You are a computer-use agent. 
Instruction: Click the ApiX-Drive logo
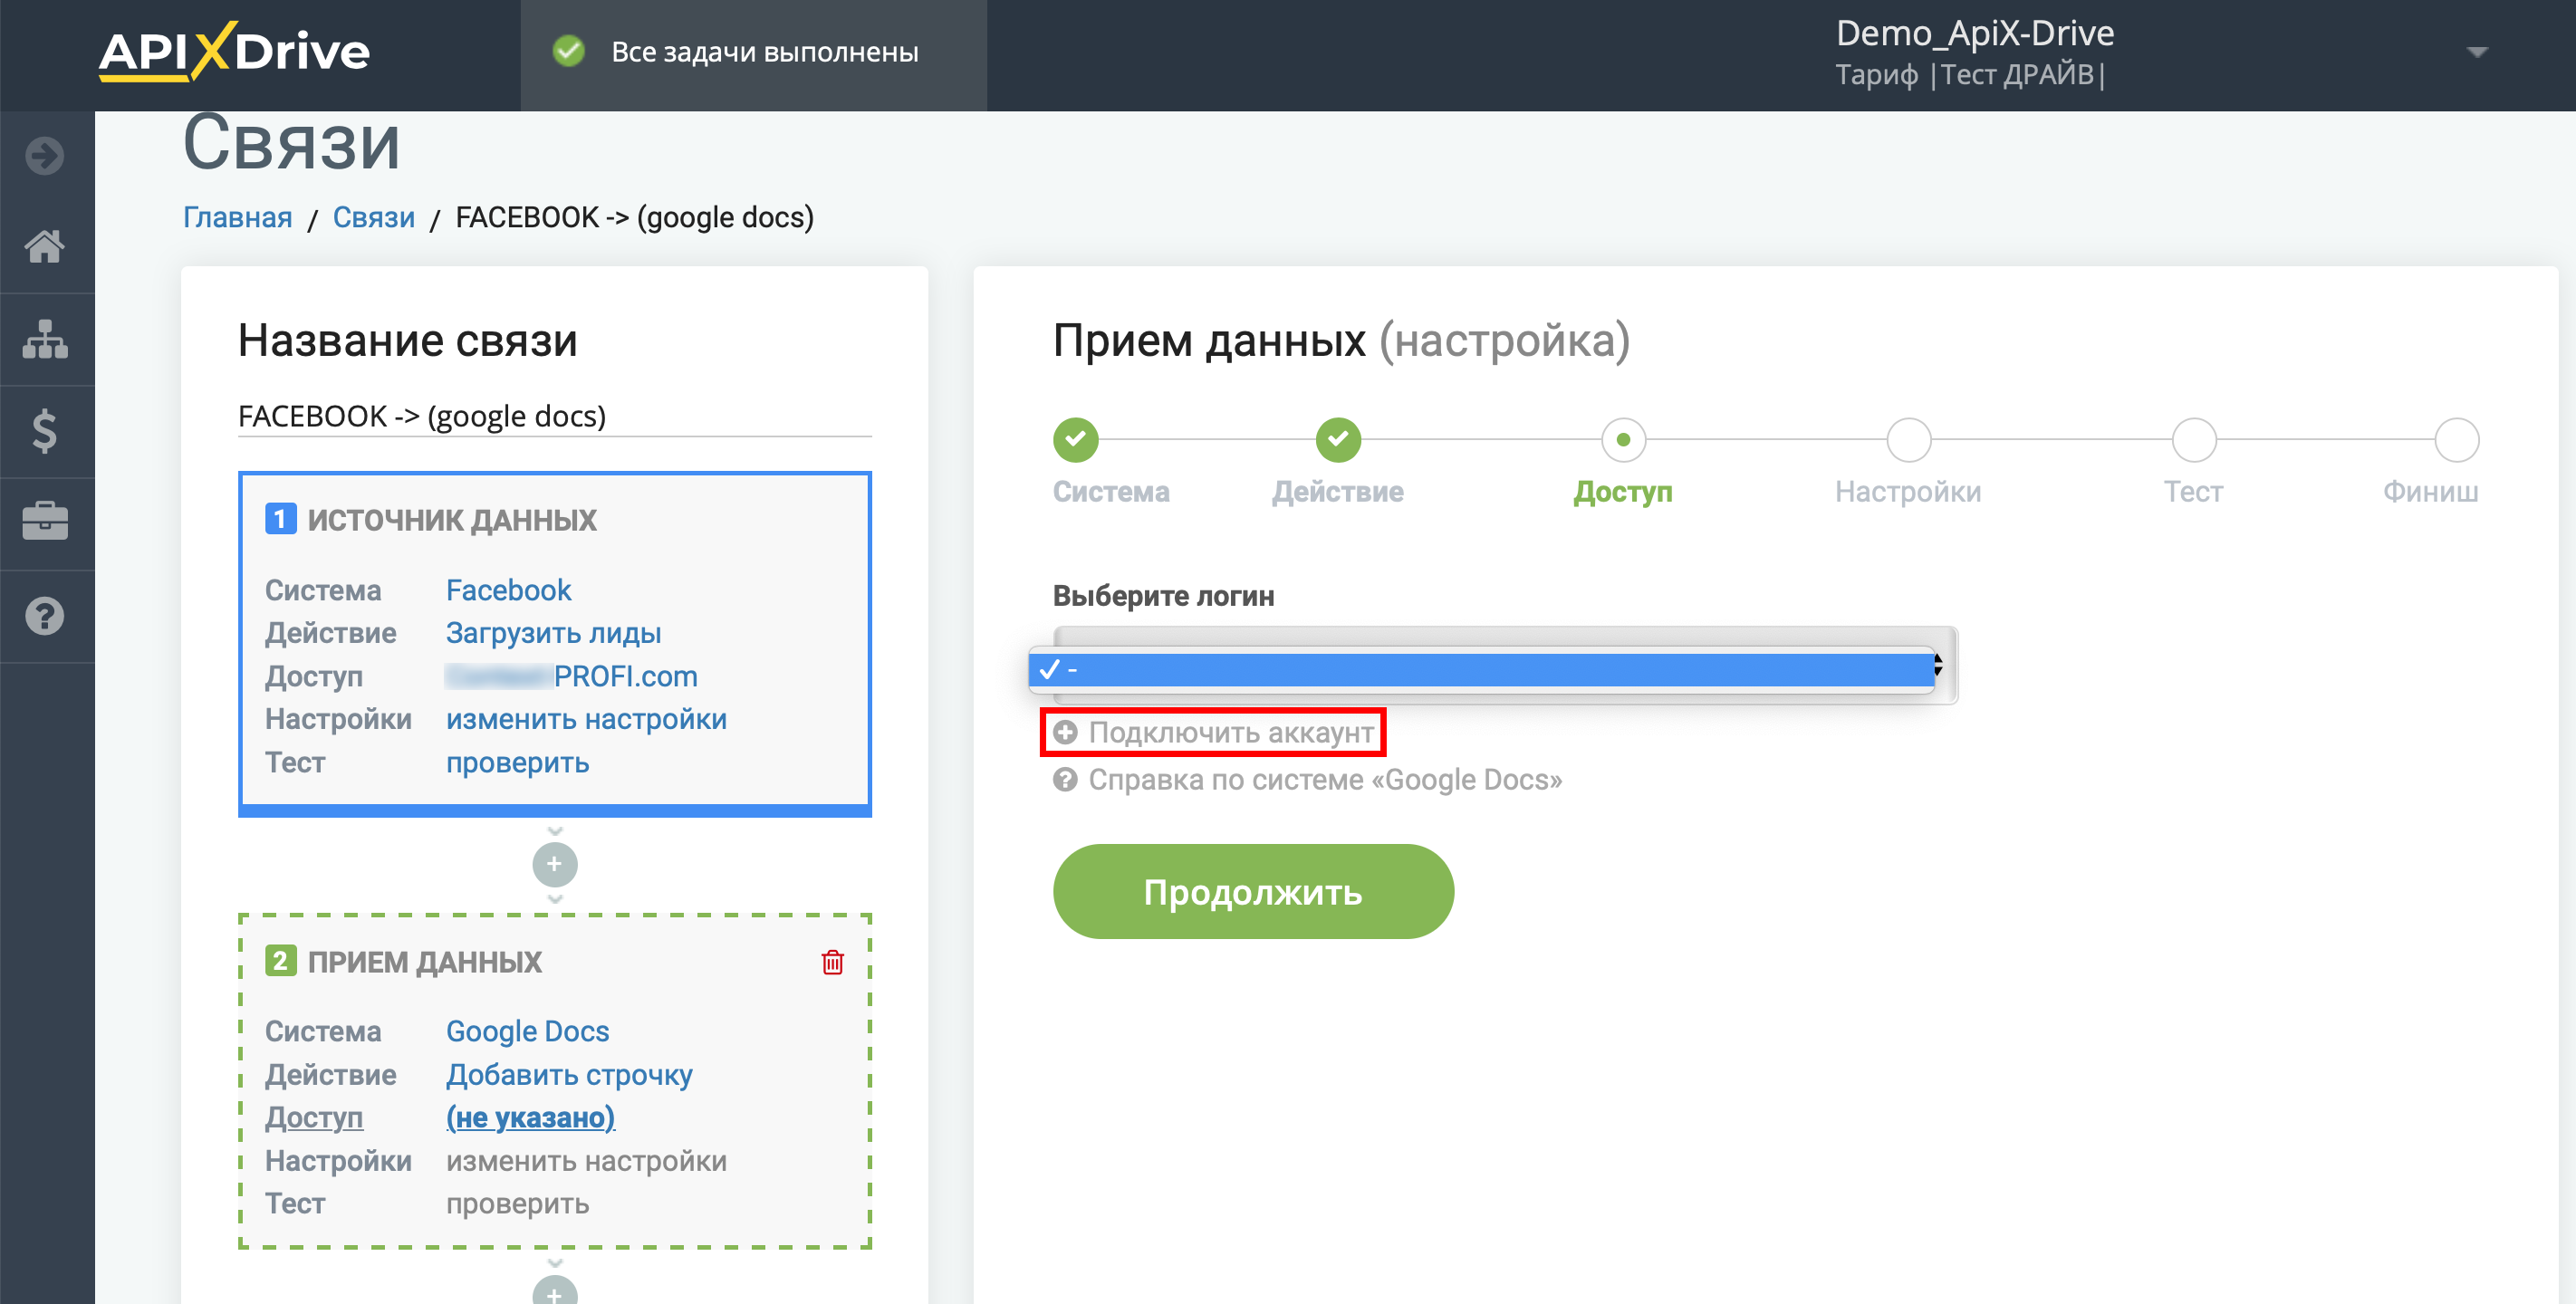tap(234, 51)
